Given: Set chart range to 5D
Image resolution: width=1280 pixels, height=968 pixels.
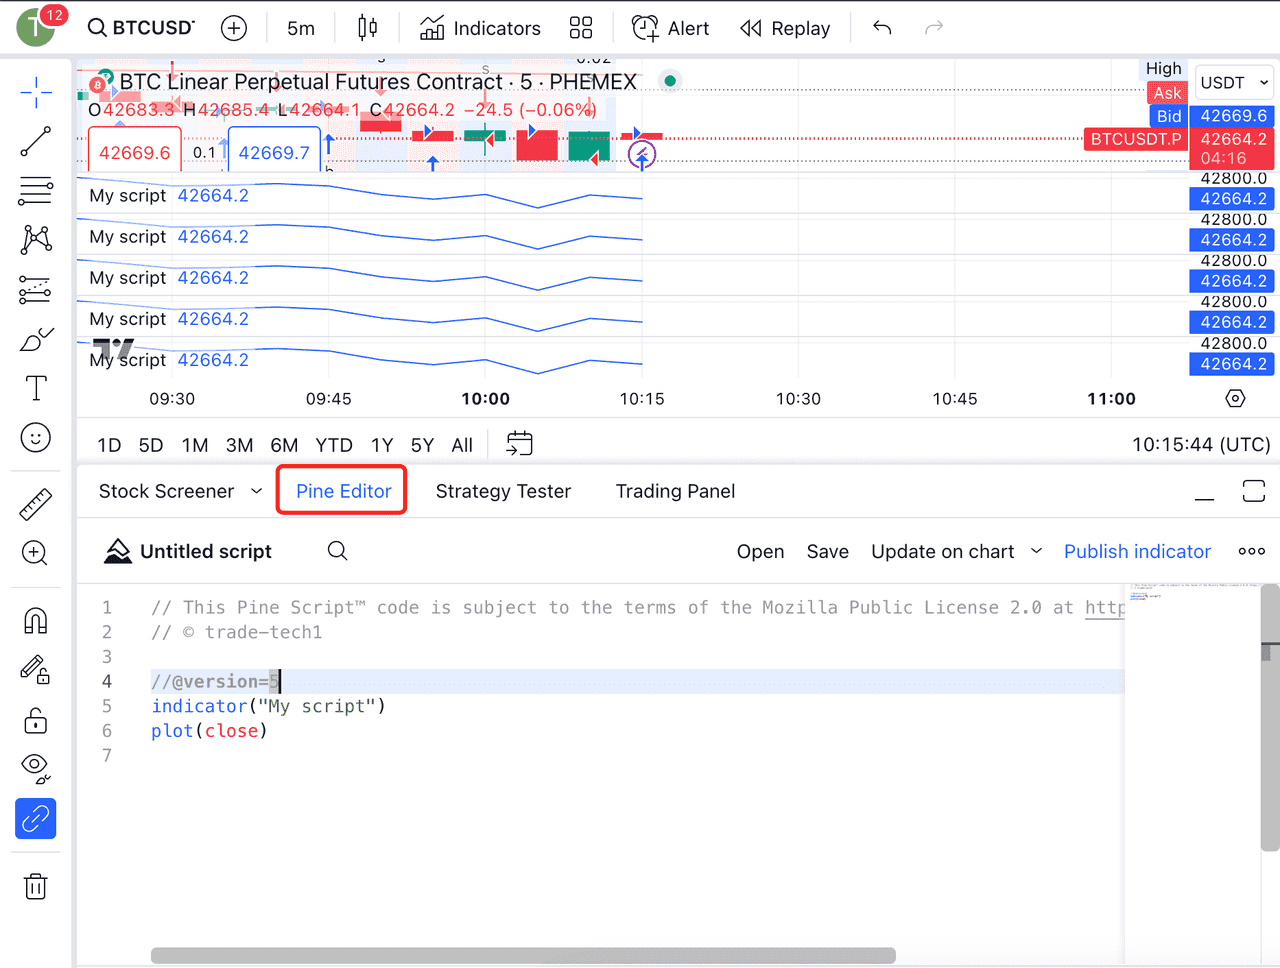Looking at the screenshot, I should pos(151,445).
